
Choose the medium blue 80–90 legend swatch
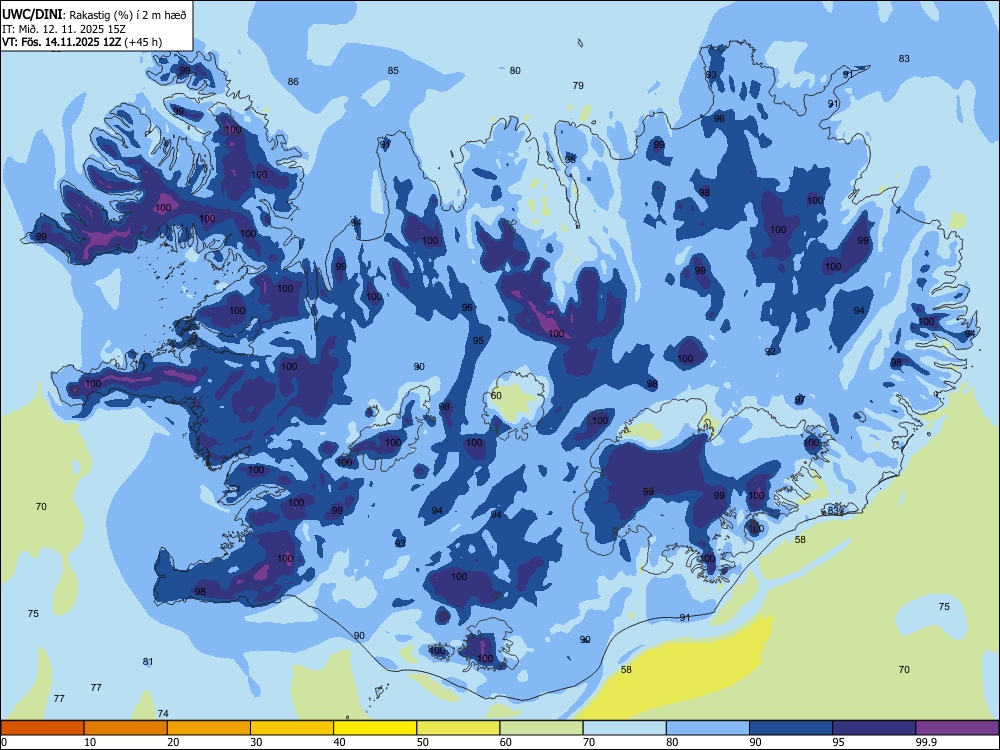click(x=708, y=728)
